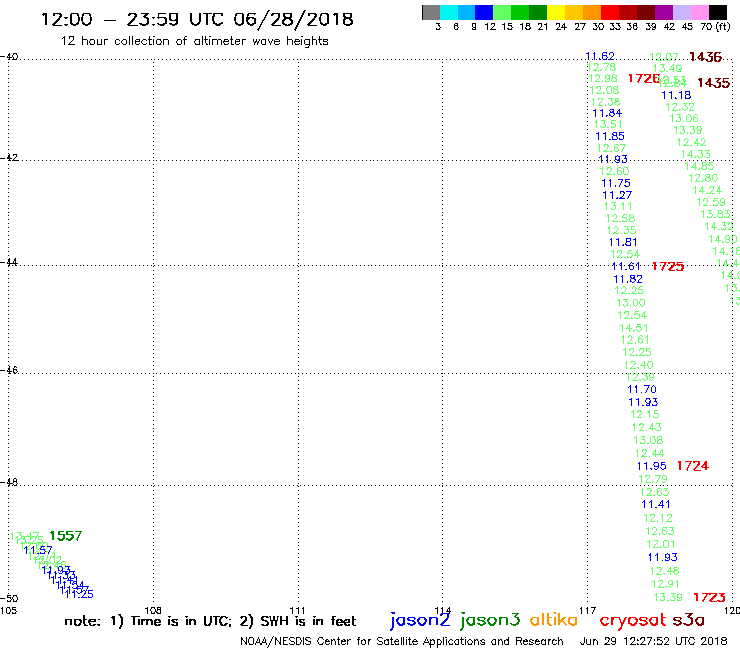This screenshot has width=740, height=650.
Task: Click the cryosat time stamp 1724
Action: 692,466
